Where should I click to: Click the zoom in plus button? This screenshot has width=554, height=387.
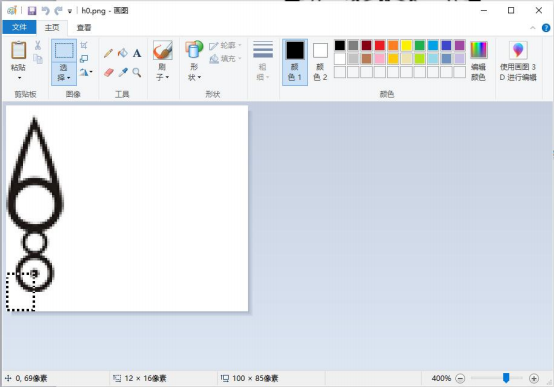pos(534,379)
